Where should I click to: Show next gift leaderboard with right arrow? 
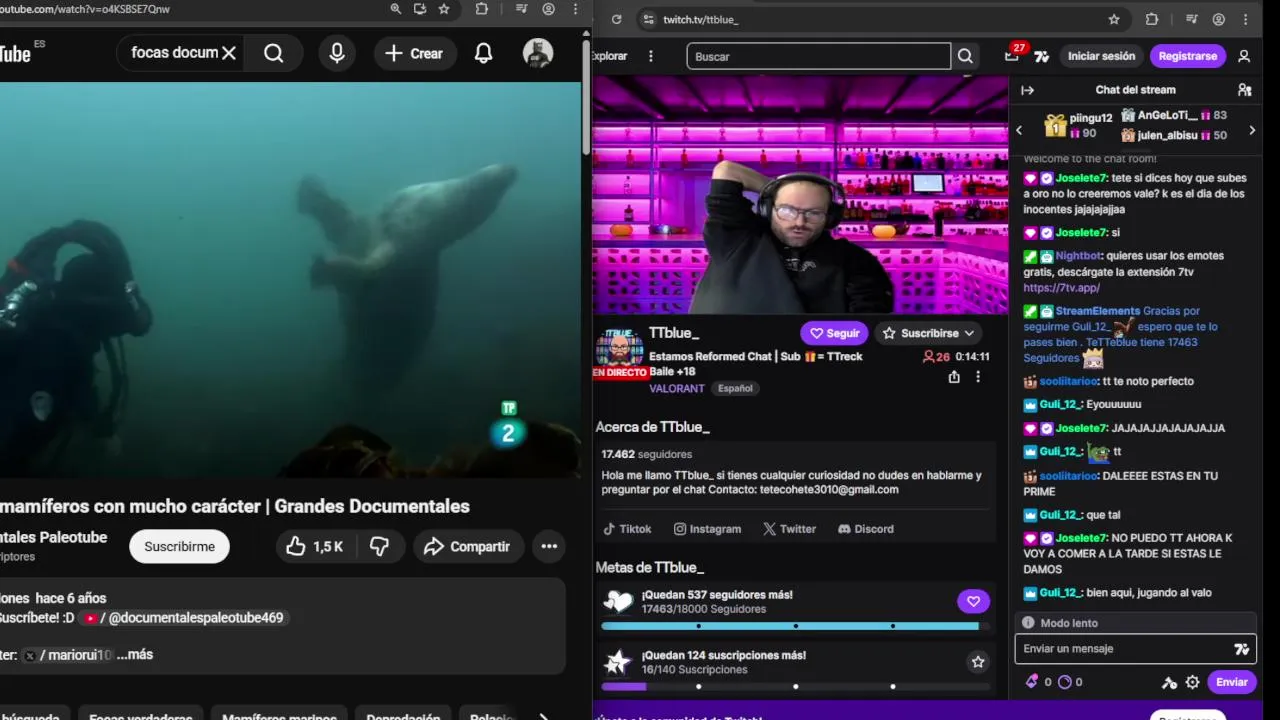coord(1252,130)
